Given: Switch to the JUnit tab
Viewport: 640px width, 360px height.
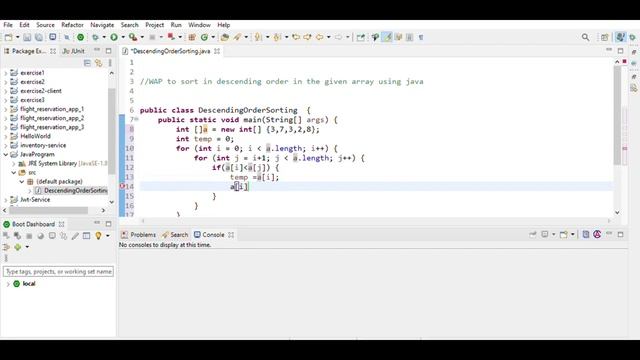Looking at the screenshot, I should click(73, 51).
